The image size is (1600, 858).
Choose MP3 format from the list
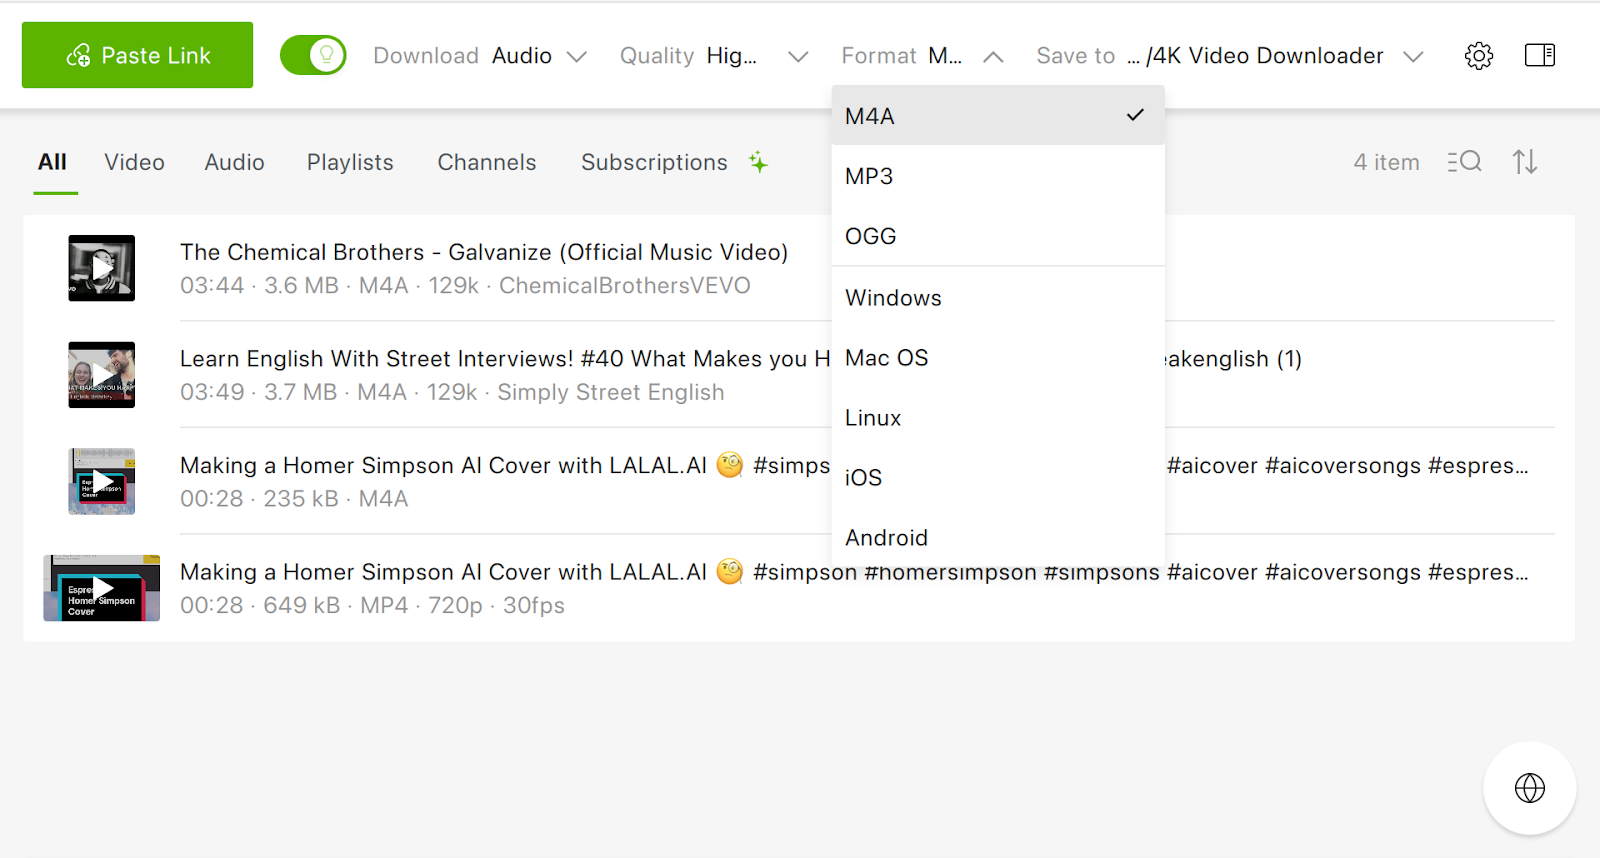[x=998, y=176]
